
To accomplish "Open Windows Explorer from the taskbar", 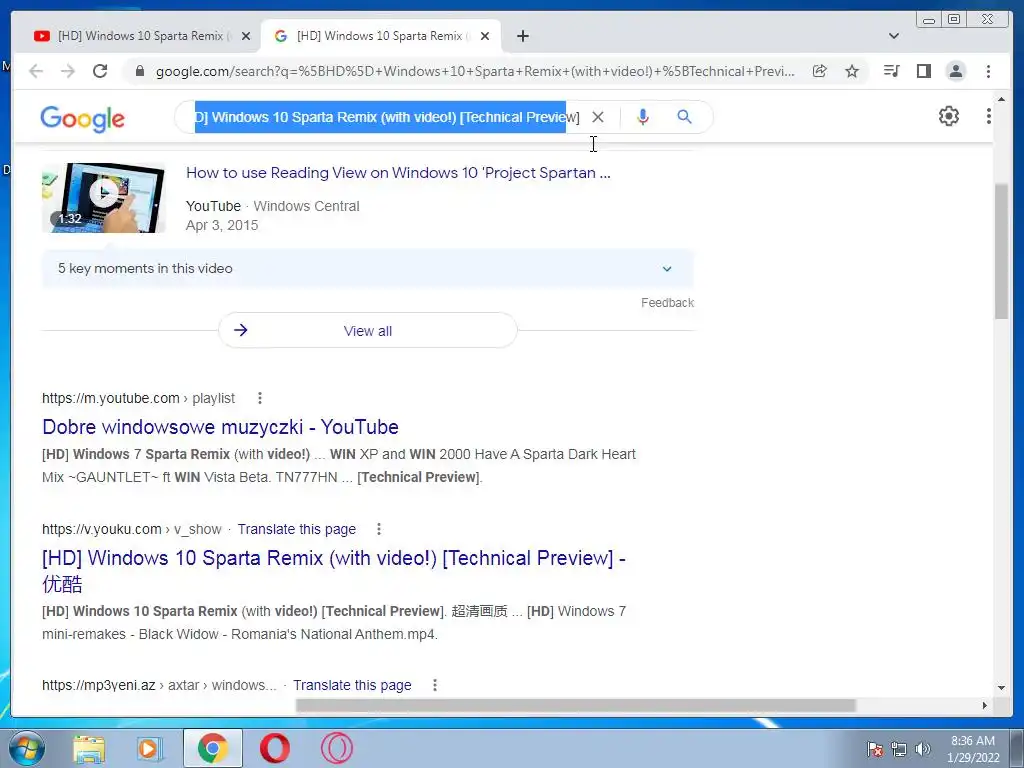I will pos(88,749).
